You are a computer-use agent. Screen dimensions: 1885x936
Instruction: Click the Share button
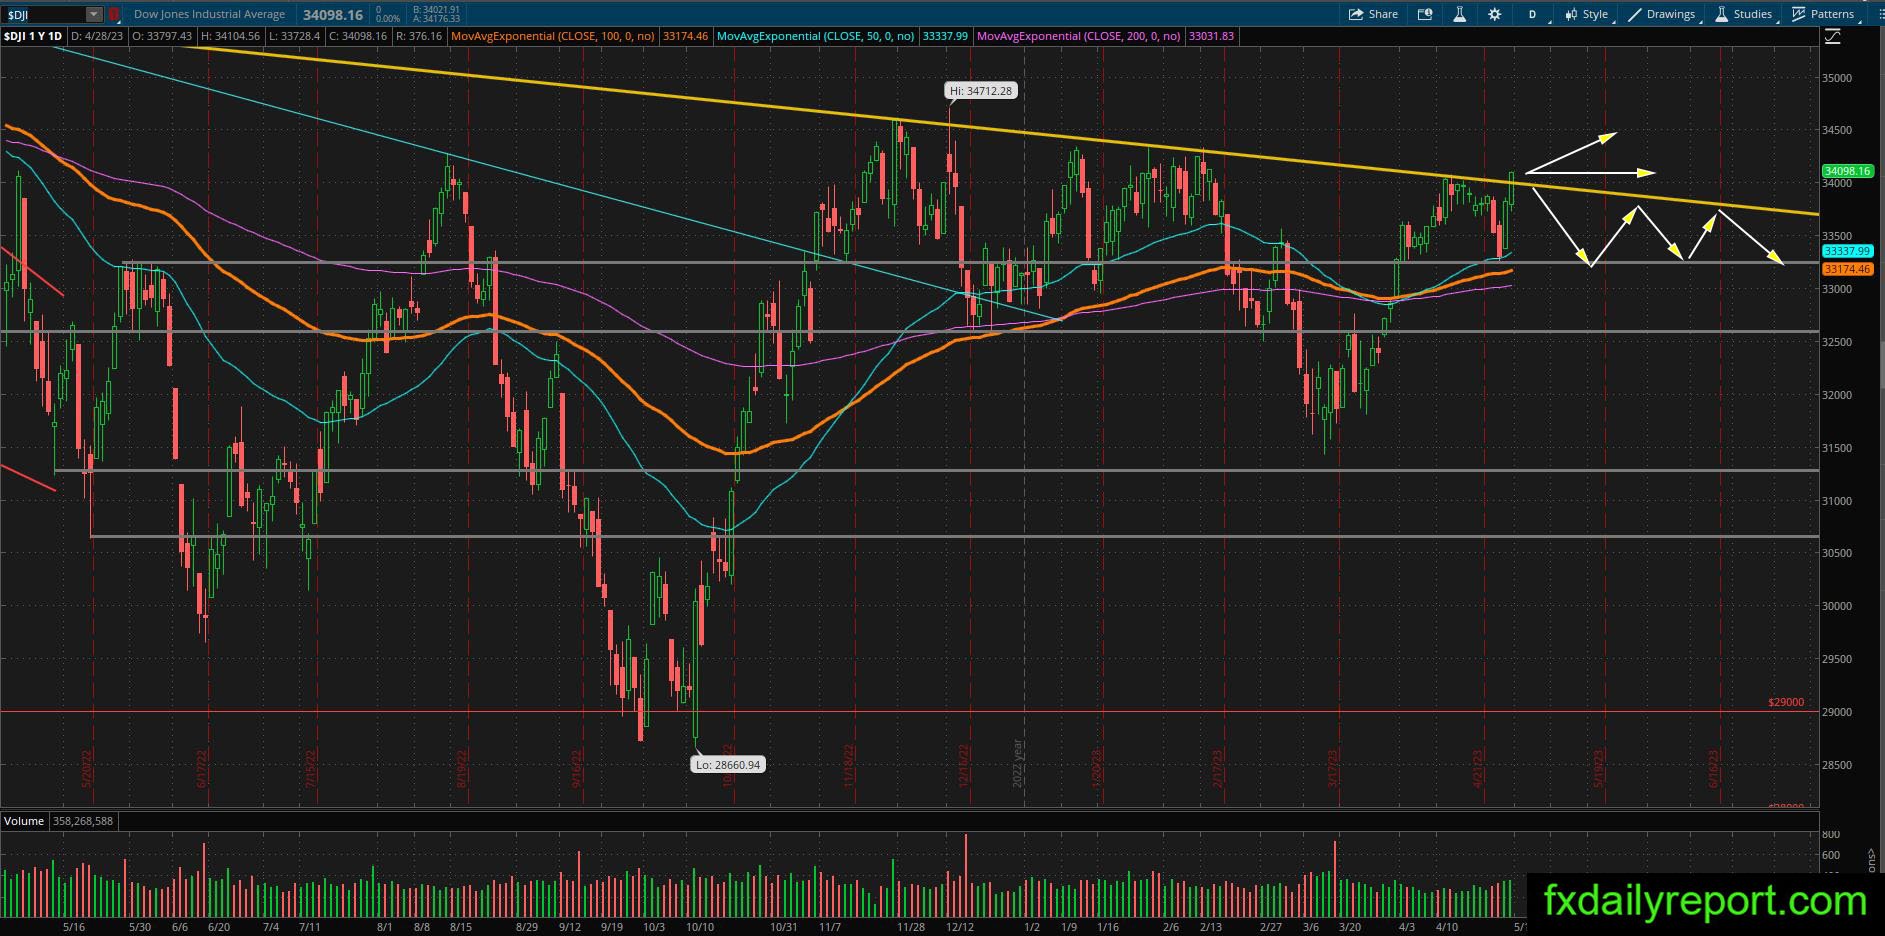tap(1373, 14)
